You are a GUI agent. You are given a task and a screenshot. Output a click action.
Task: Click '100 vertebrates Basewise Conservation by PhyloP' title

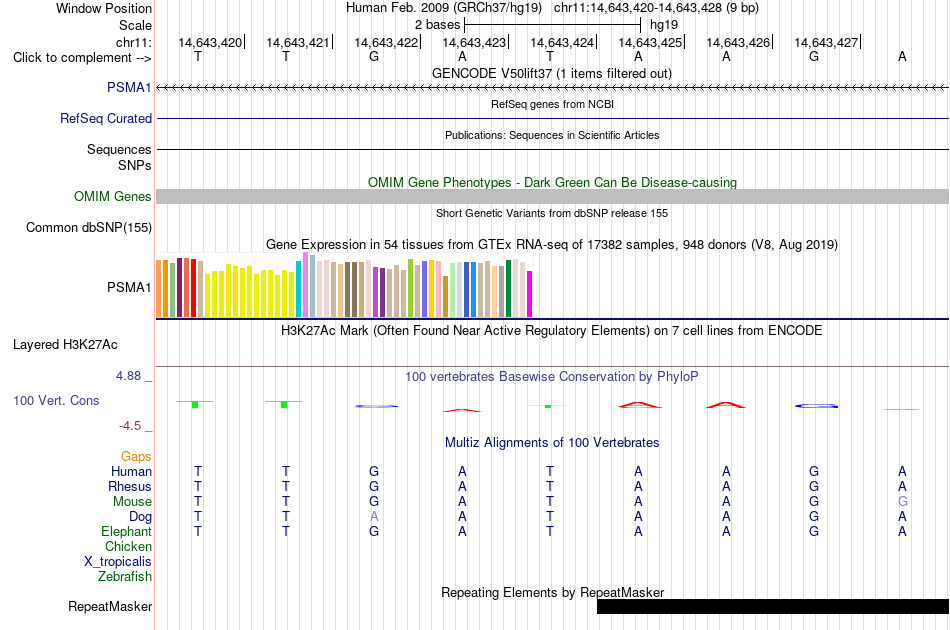(552, 377)
